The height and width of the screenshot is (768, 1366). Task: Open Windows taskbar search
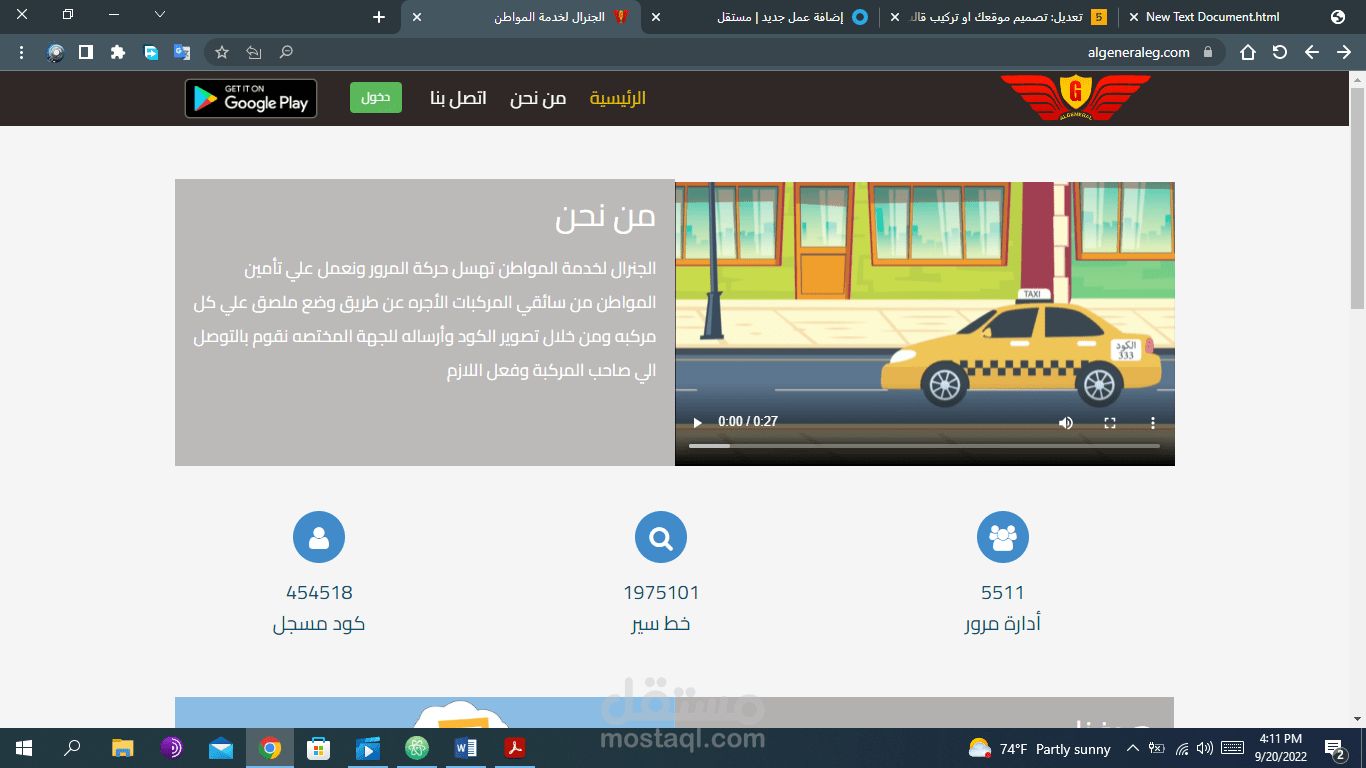coord(72,748)
